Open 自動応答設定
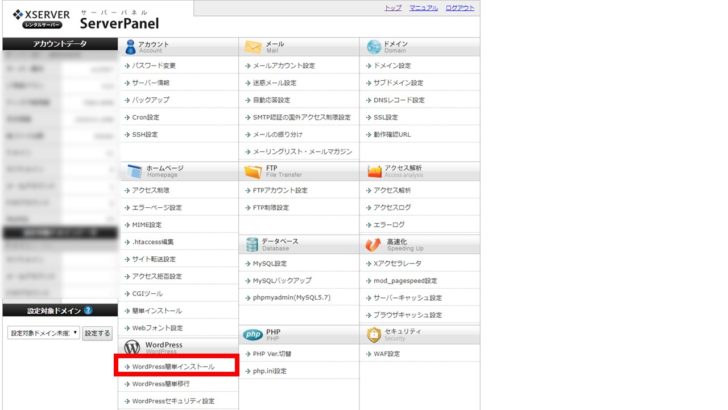 pyautogui.click(x=271, y=100)
